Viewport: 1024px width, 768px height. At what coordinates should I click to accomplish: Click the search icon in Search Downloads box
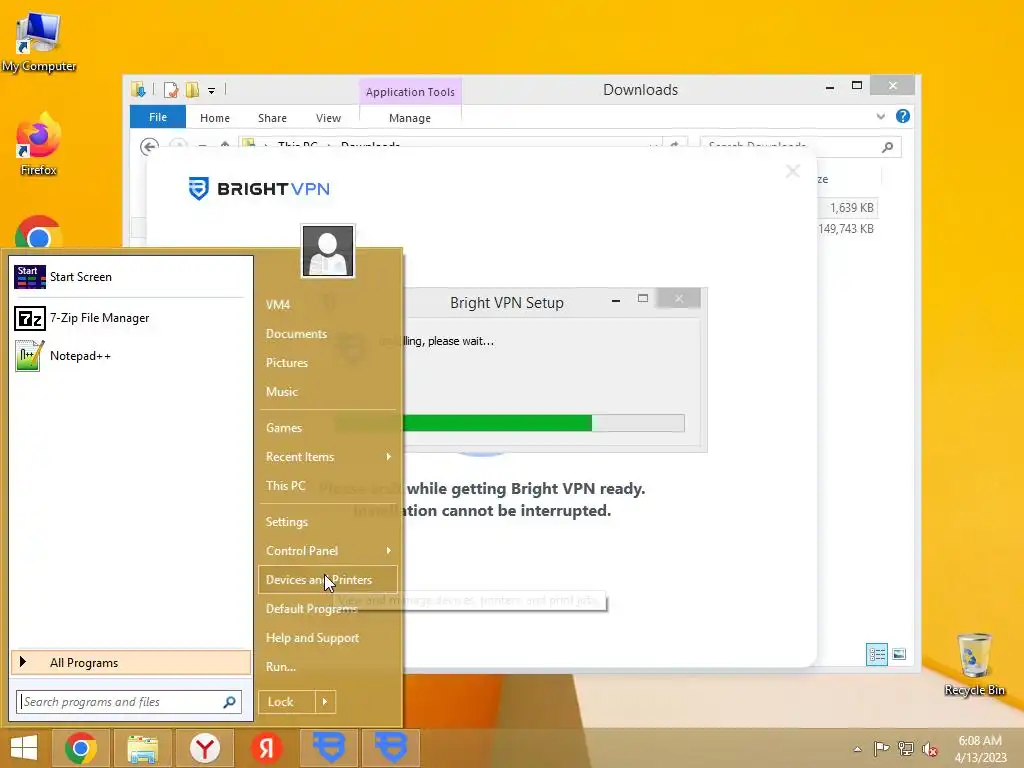click(x=887, y=147)
